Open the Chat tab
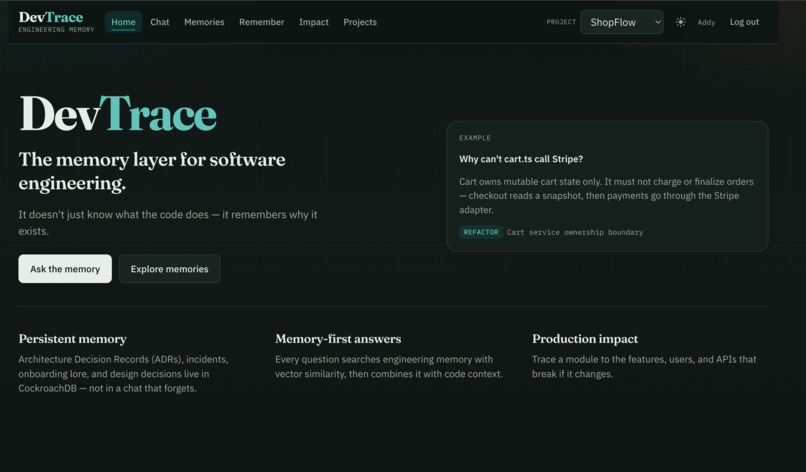 coord(159,22)
